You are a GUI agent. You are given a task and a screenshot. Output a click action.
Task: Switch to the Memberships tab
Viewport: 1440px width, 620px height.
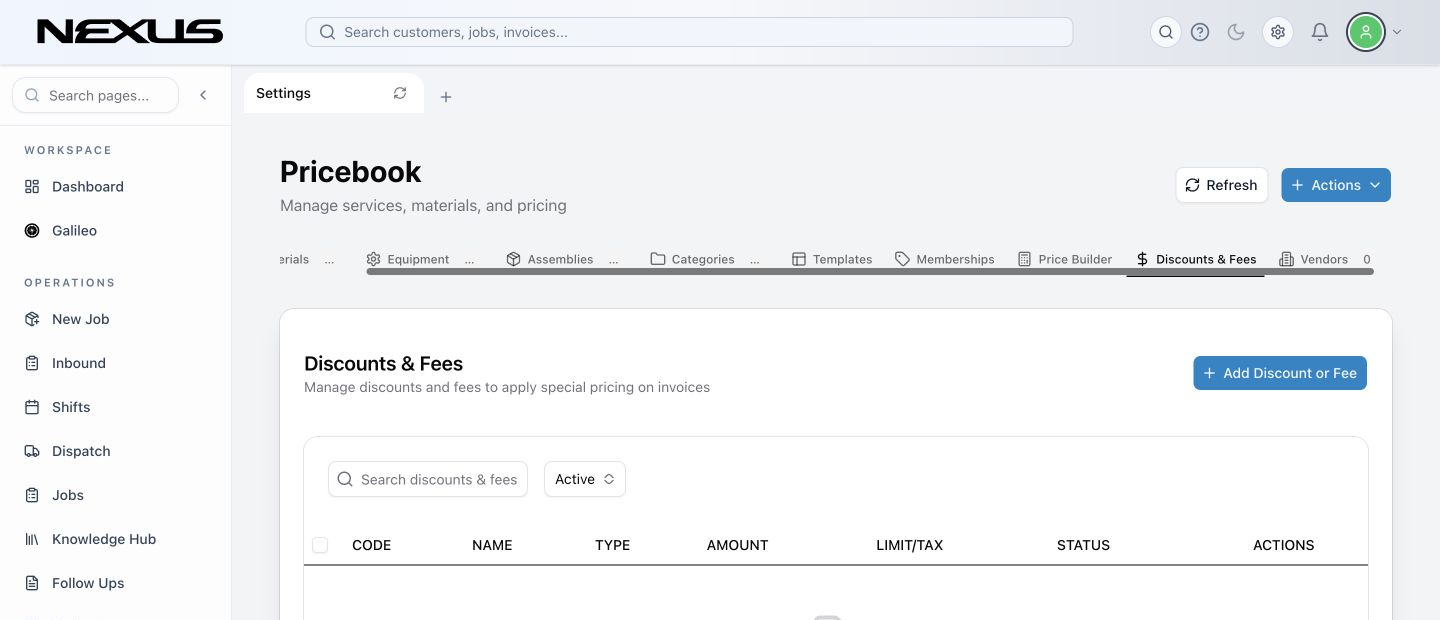click(945, 259)
